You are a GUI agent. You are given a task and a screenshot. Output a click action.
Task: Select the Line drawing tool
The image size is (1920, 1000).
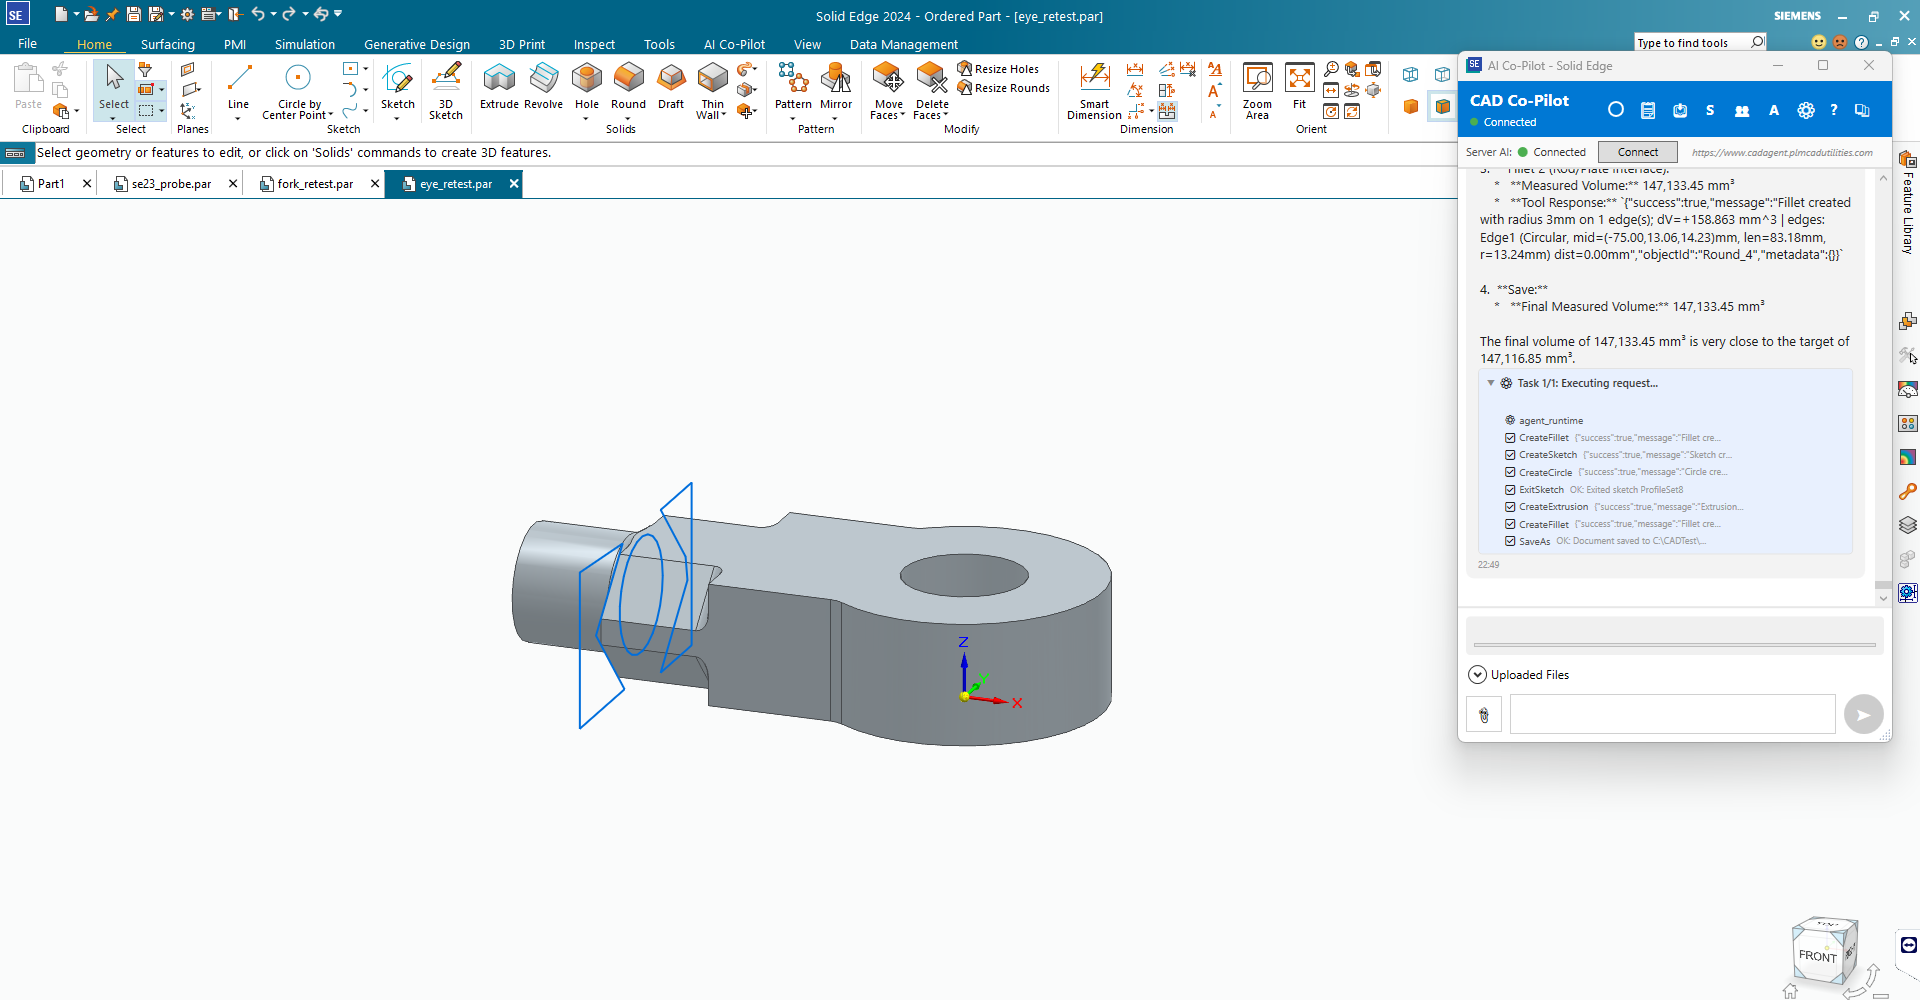[238, 86]
